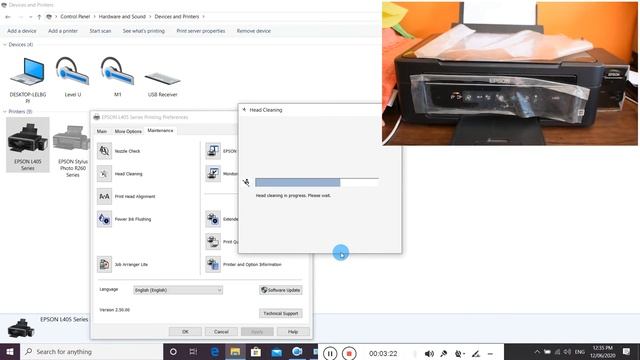This screenshot has height=360, width=640.
Task: Click the Help button
Action: [293, 331]
